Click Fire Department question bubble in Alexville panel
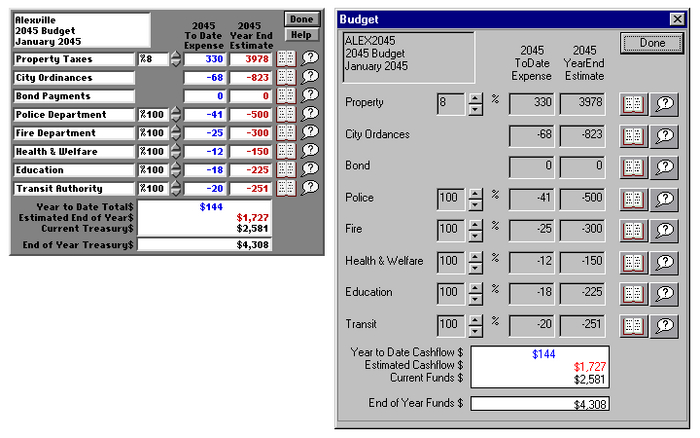This screenshot has height=438, width=700. coord(310,132)
